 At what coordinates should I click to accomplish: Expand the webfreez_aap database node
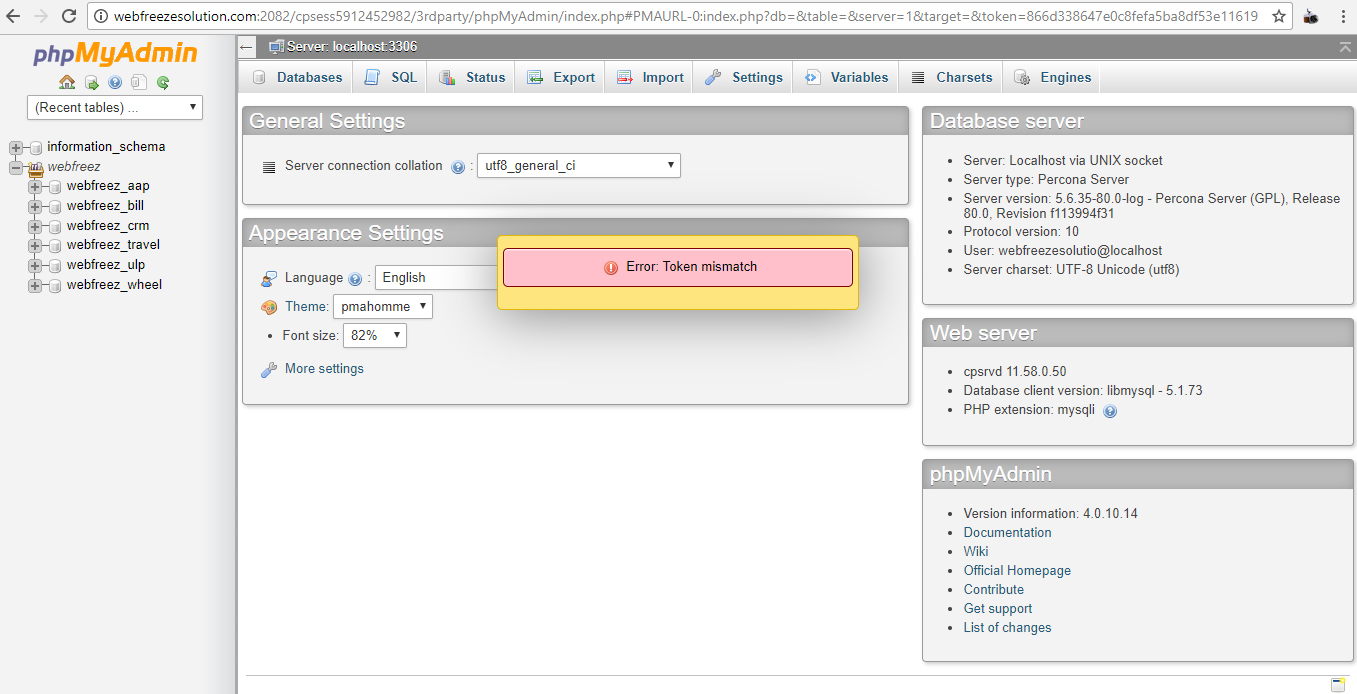click(x=35, y=187)
